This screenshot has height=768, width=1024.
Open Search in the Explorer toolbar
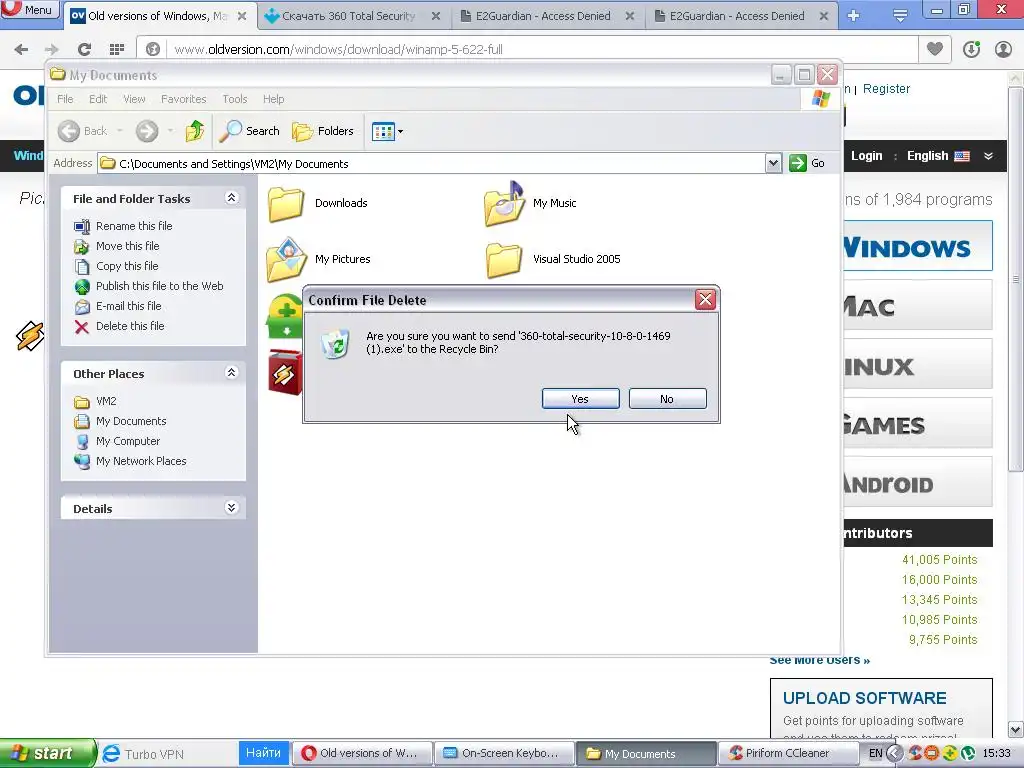pos(249,131)
